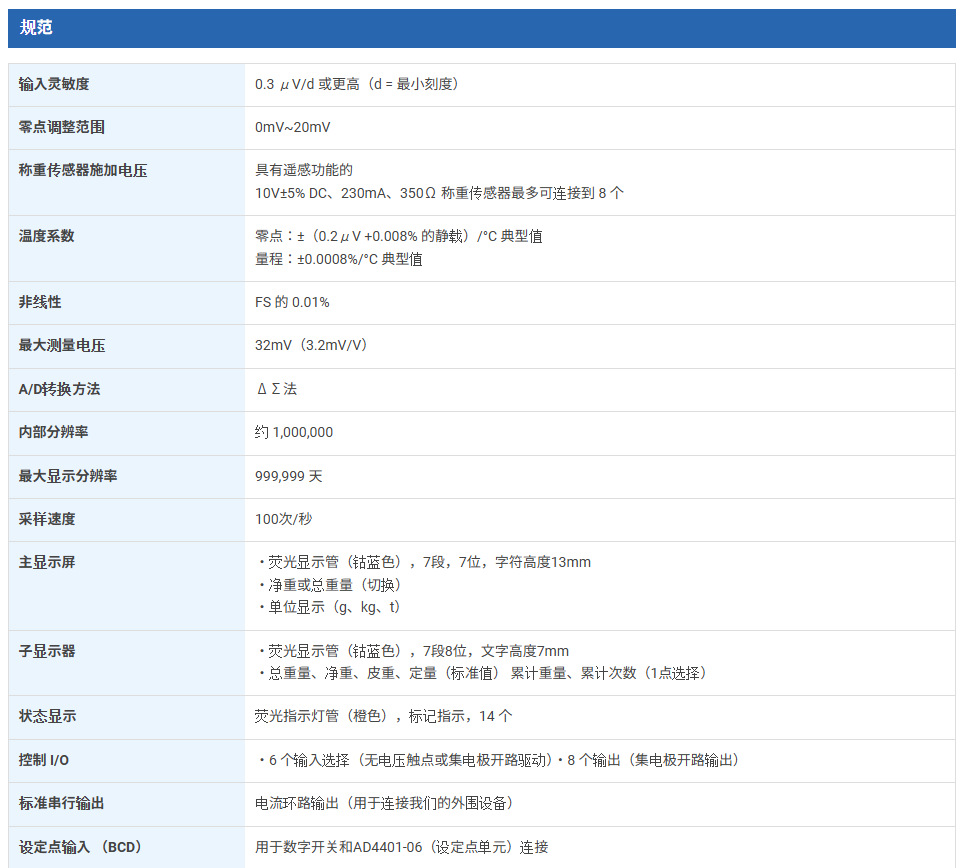975x868 pixels.
Task: Click the ΔΣ法 value text
Action: 277,389
